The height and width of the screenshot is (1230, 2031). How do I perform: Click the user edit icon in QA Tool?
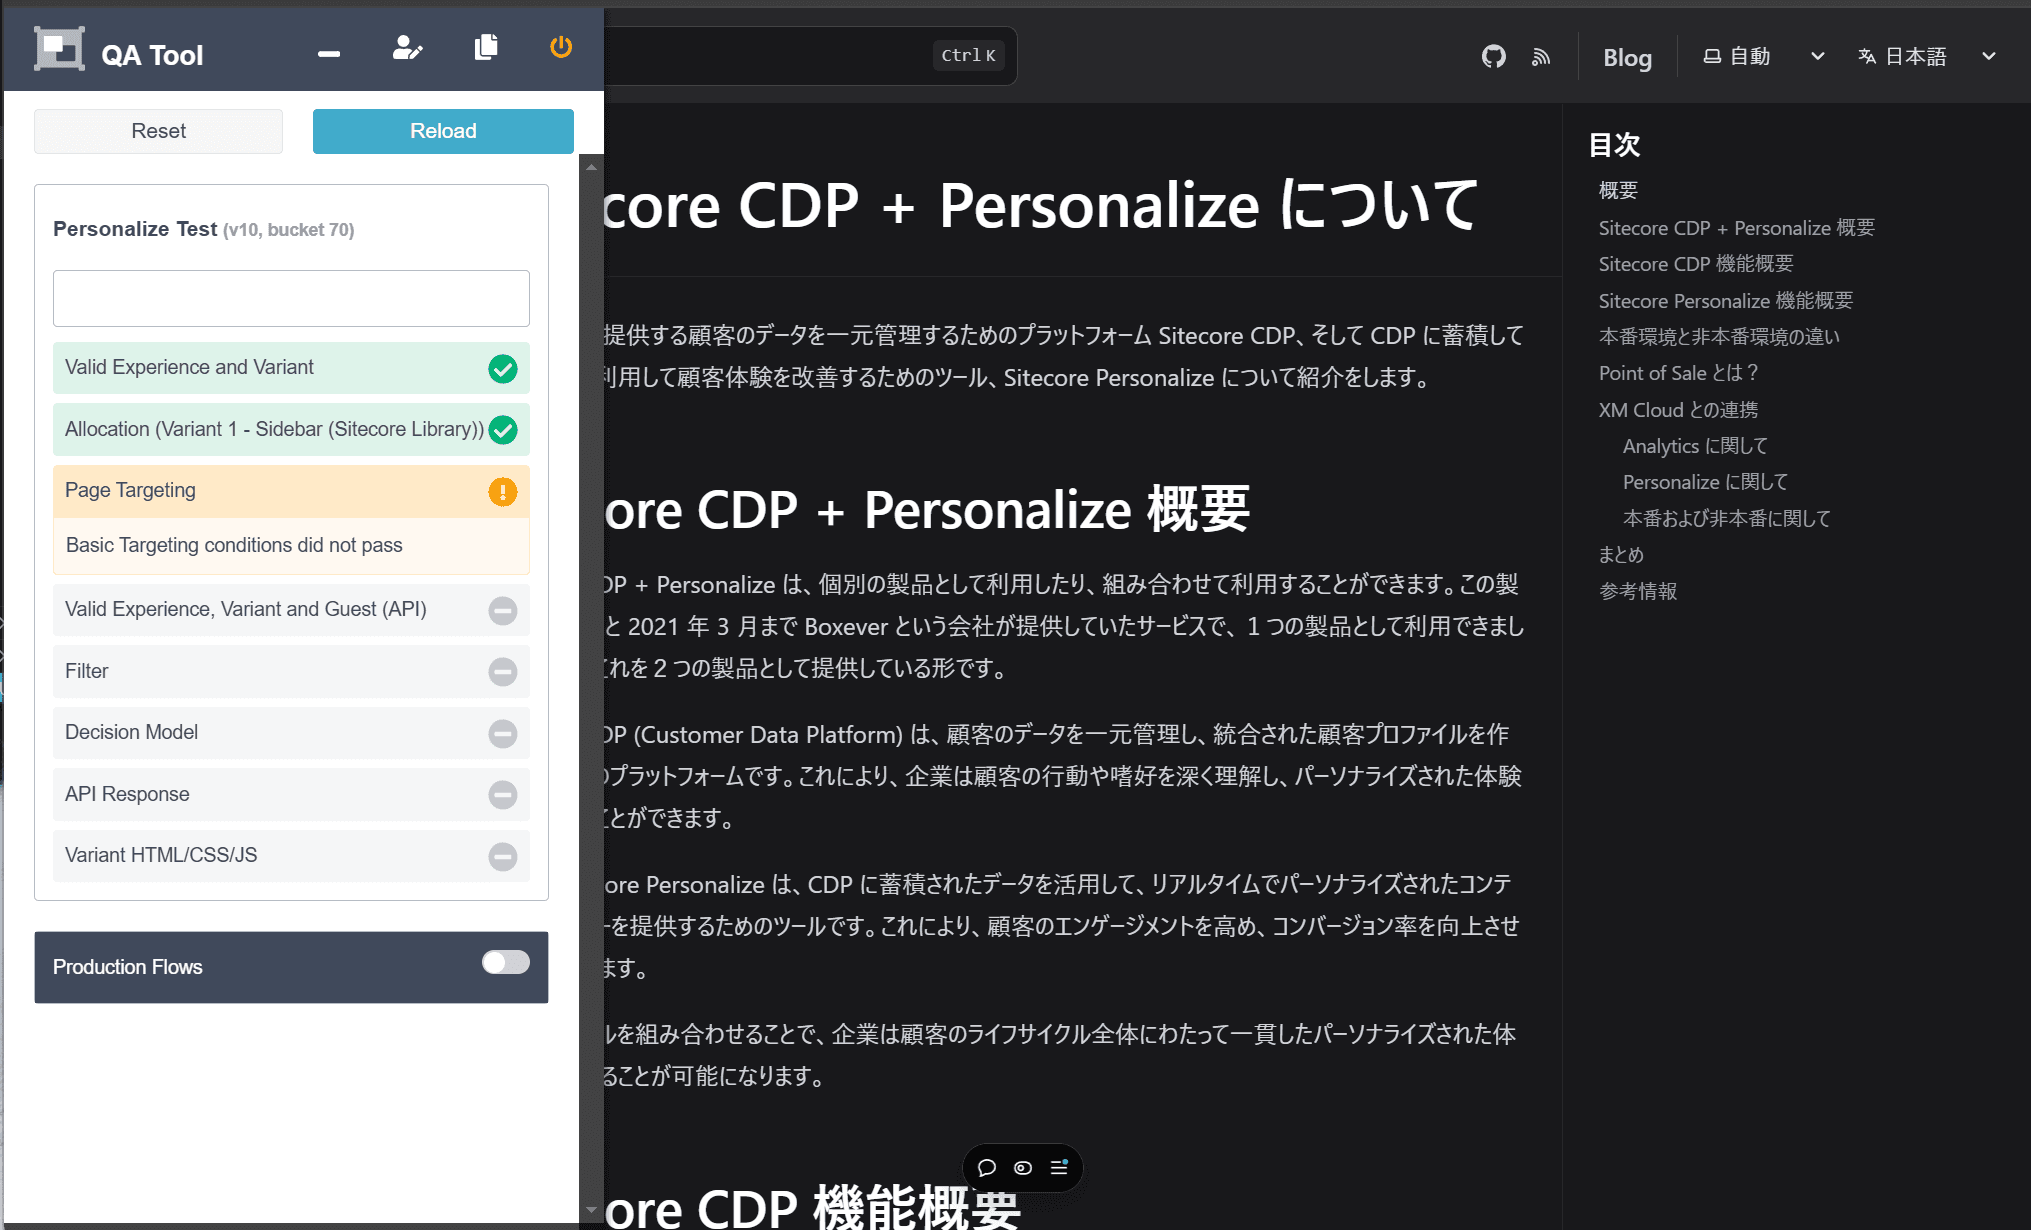[x=407, y=47]
